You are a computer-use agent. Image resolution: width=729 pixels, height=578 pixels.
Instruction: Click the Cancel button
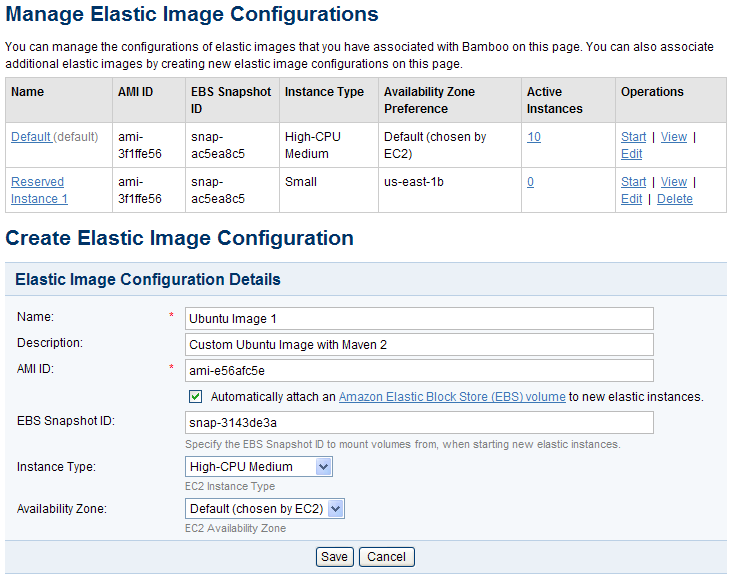coord(386,557)
